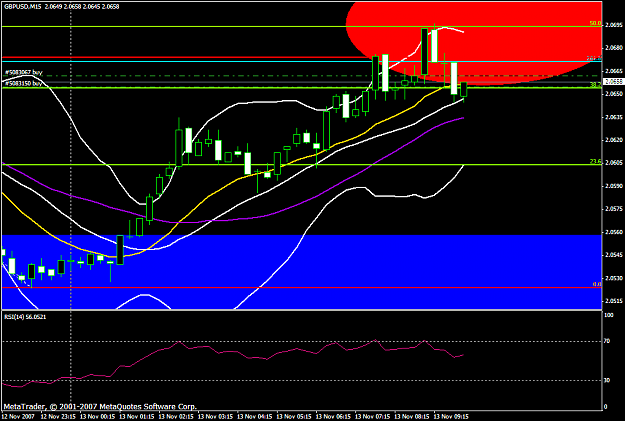The height and width of the screenshot is (421, 625).
Task: Click the 12 Nov 23:15 time label
Action: coord(58,417)
